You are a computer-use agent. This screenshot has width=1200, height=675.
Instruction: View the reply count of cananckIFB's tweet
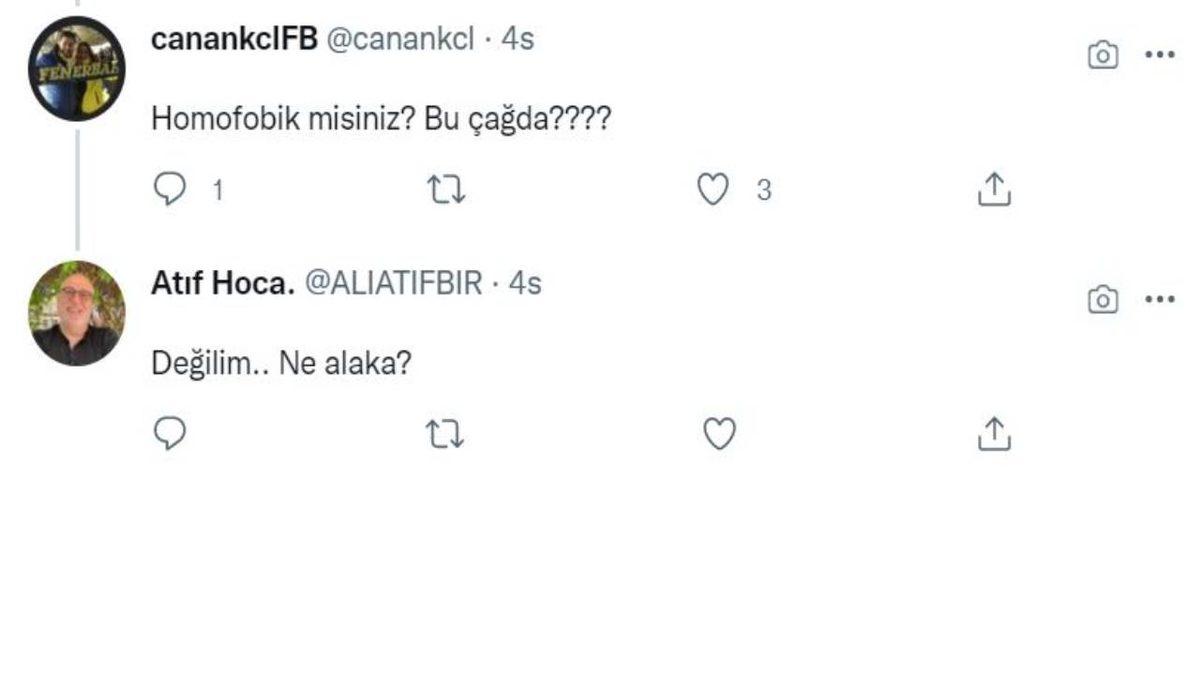220,190
